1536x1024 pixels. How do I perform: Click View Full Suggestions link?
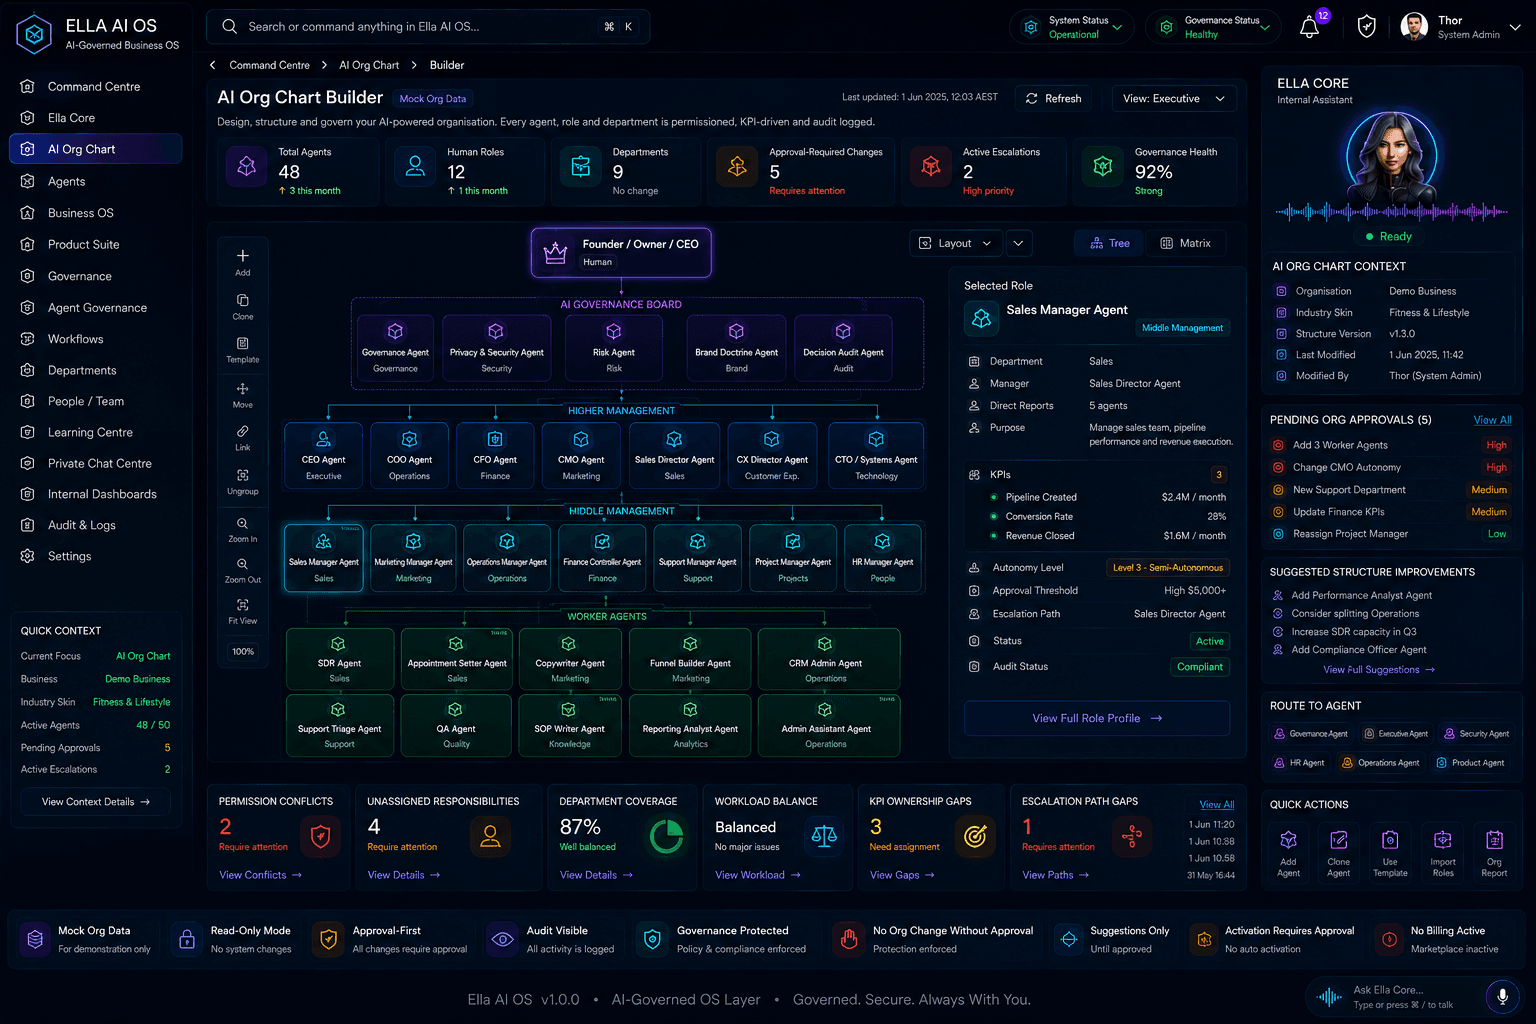(x=1379, y=670)
